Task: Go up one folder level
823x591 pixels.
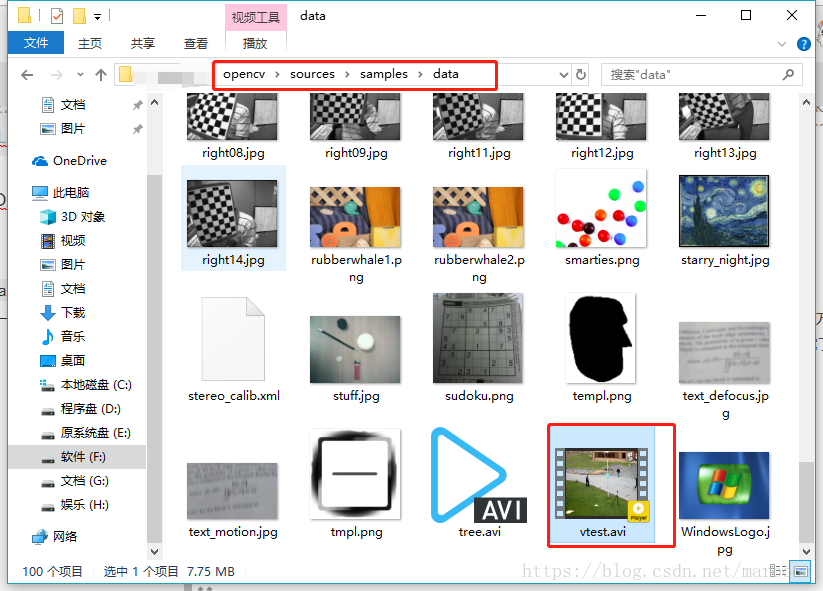Action: click(101, 75)
